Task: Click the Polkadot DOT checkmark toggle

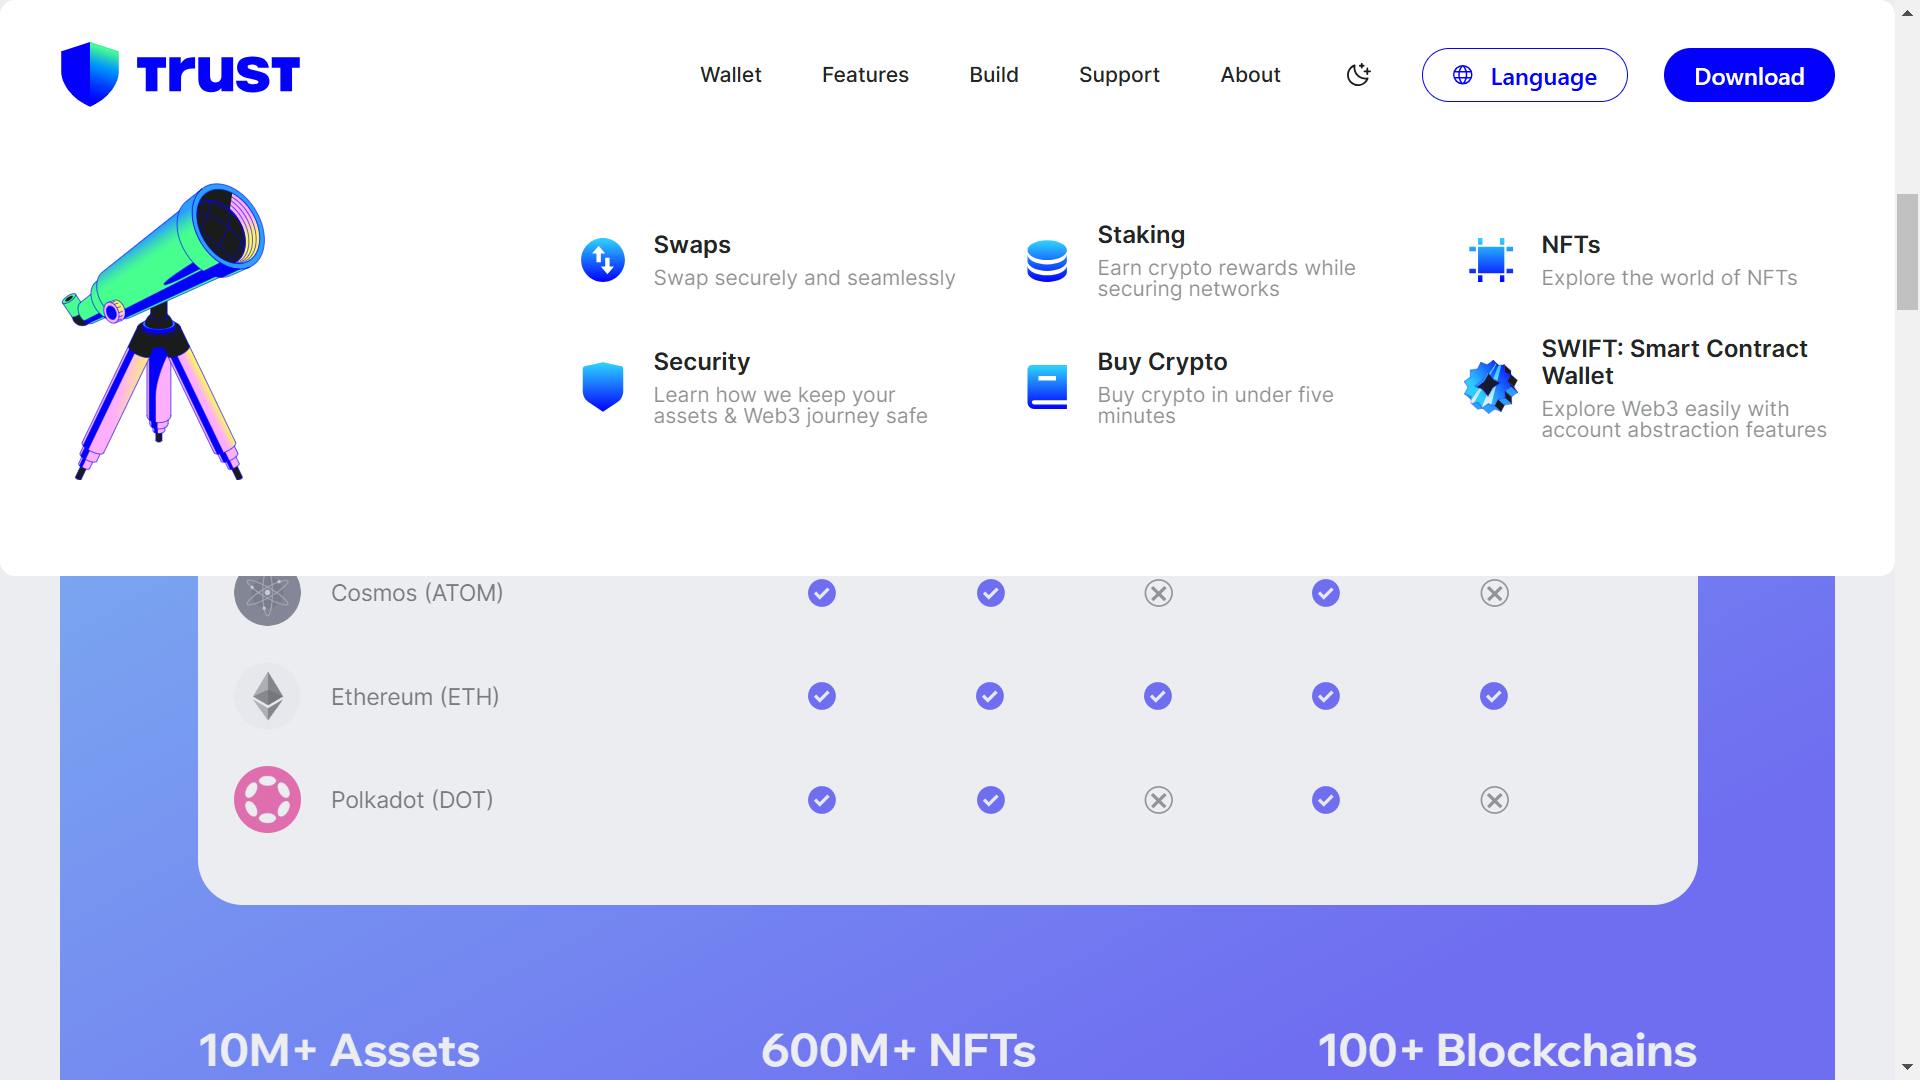Action: (x=822, y=799)
